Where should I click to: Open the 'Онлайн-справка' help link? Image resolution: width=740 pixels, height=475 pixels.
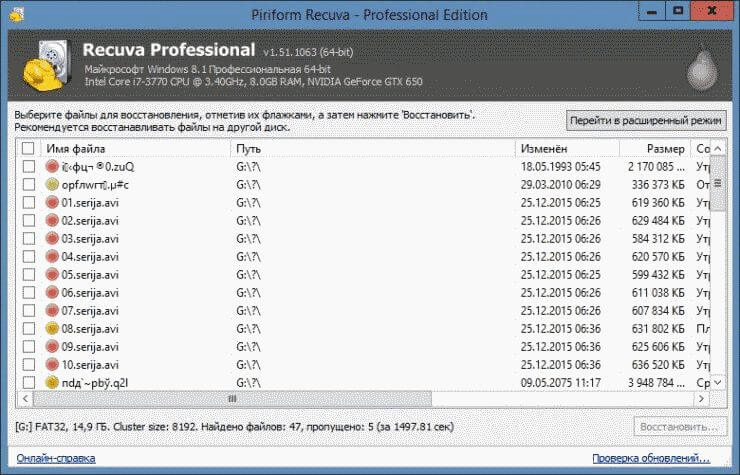[x=56, y=458]
